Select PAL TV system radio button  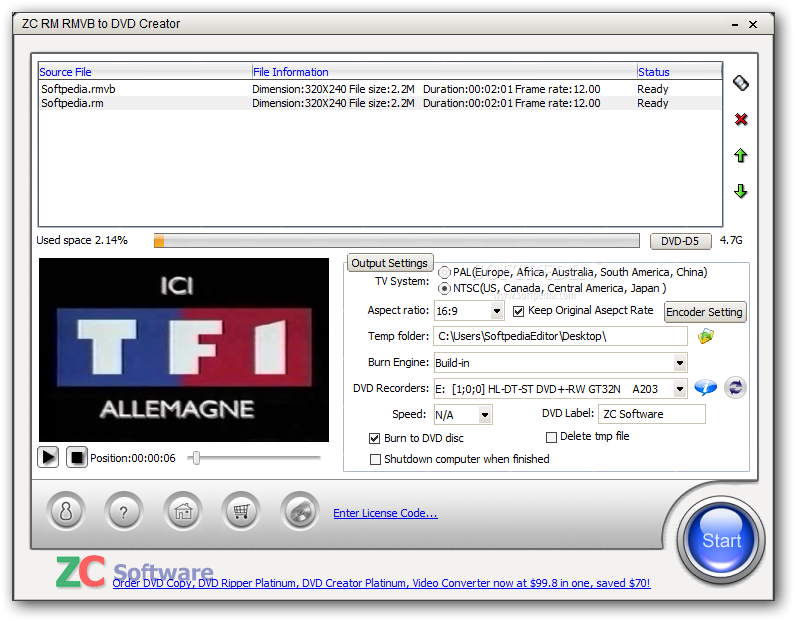(x=444, y=273)
